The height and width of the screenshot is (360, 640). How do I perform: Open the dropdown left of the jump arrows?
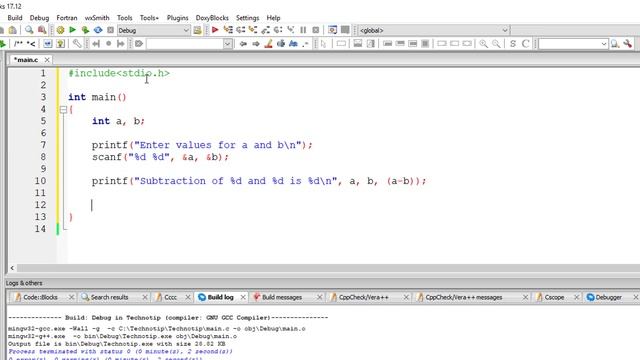click(x=228, y=44)
